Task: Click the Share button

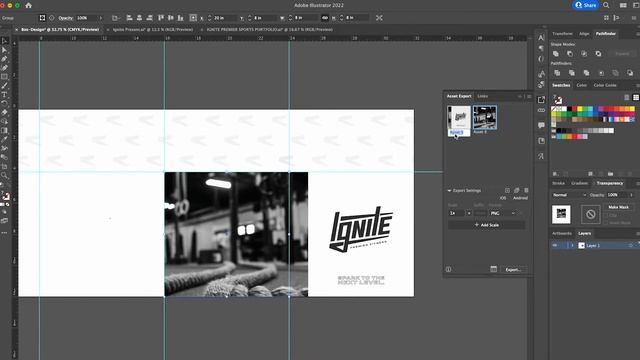Action: point(586,5)
